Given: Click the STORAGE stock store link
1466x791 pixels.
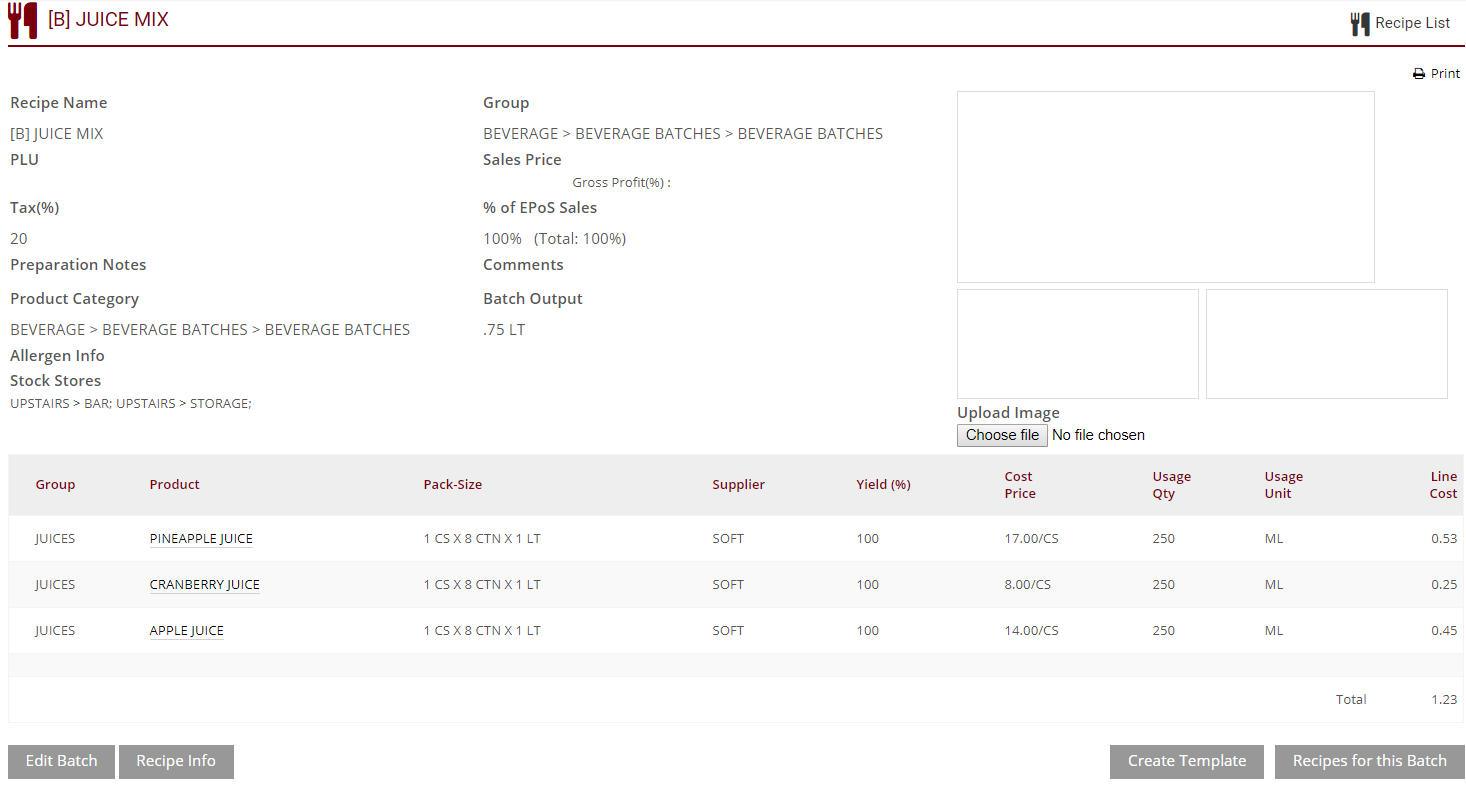Looking at the screenshot, I should coord(219,403).
